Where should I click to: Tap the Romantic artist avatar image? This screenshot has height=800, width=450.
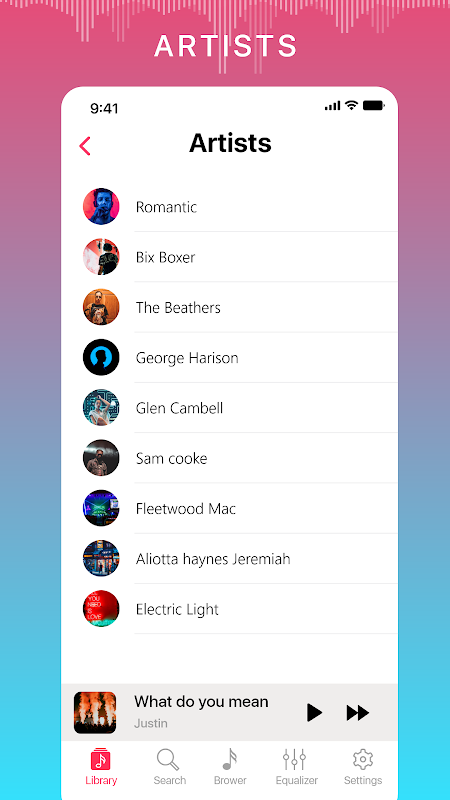tap(101, 207)
